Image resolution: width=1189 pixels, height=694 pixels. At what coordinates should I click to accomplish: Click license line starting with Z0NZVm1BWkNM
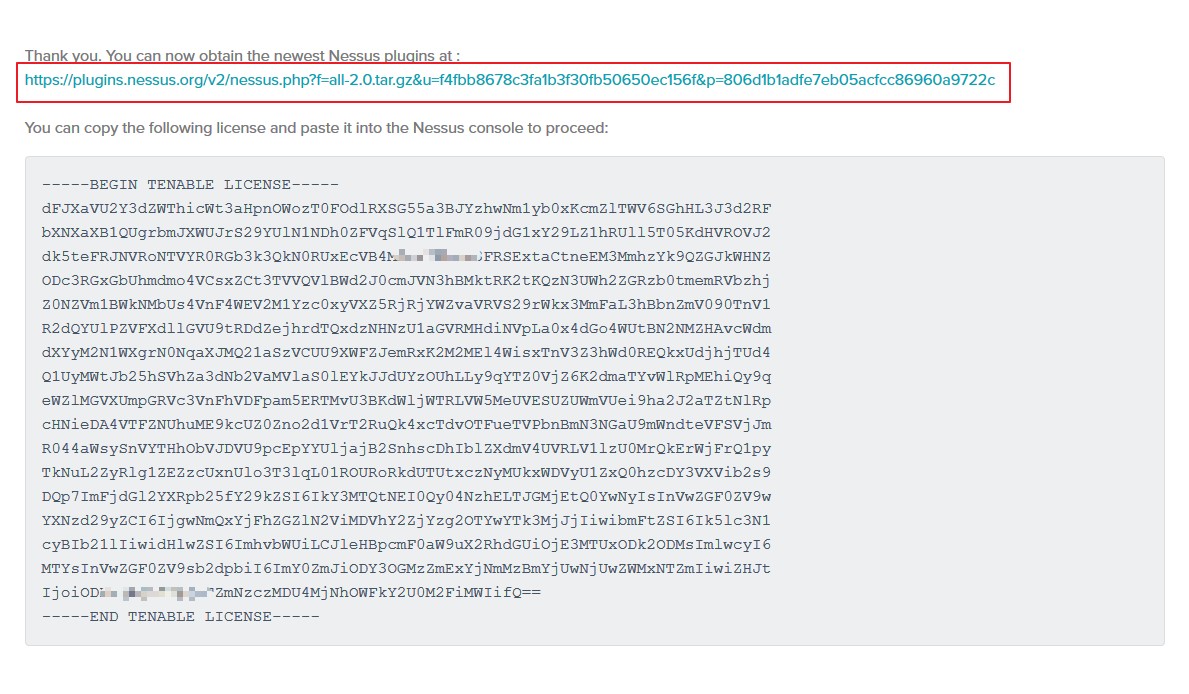(x=406, y=305)
